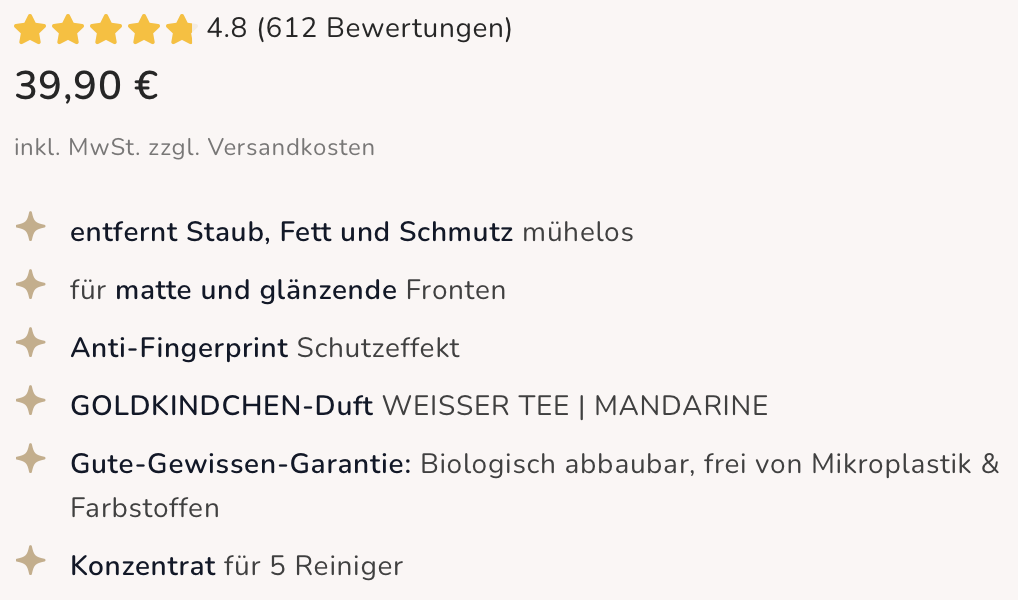Image resolution: width=1018 pixels, height=600 pixels.
Task: Open the 612 Bewertungen reviews link
Action: pyautogui.click(x=384, y=29)
